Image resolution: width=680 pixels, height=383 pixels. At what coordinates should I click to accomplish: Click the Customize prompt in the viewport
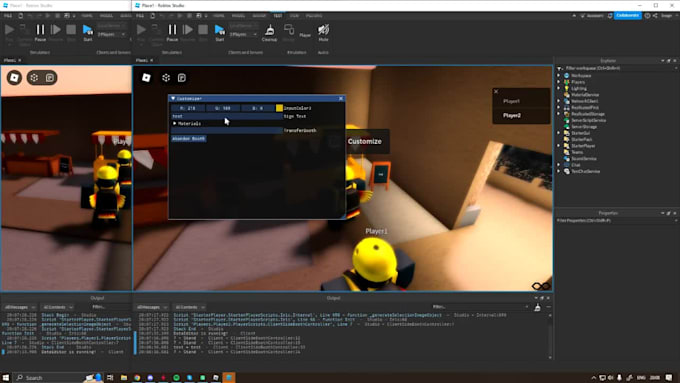(364, 141)
